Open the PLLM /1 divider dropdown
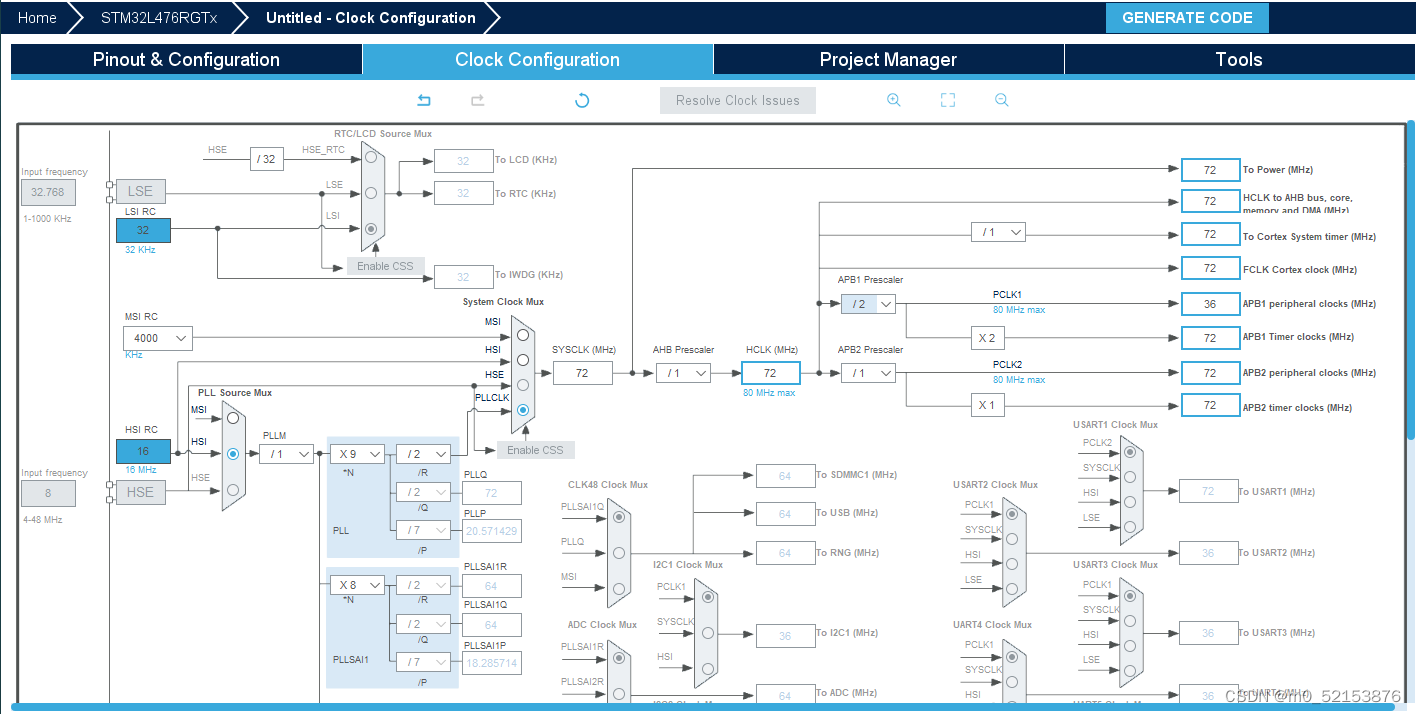Screen dimensions: 1416x714 click(x=286, y=454)
